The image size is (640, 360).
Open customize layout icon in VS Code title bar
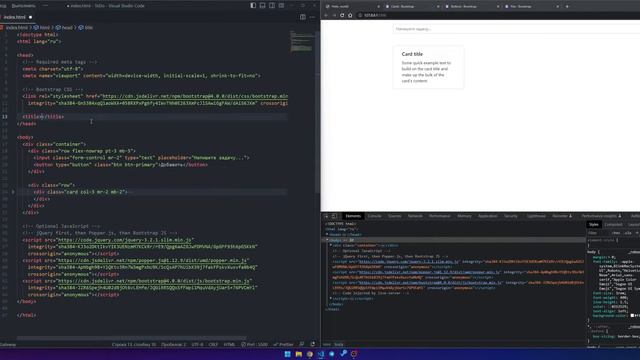[x=281, y=6]
